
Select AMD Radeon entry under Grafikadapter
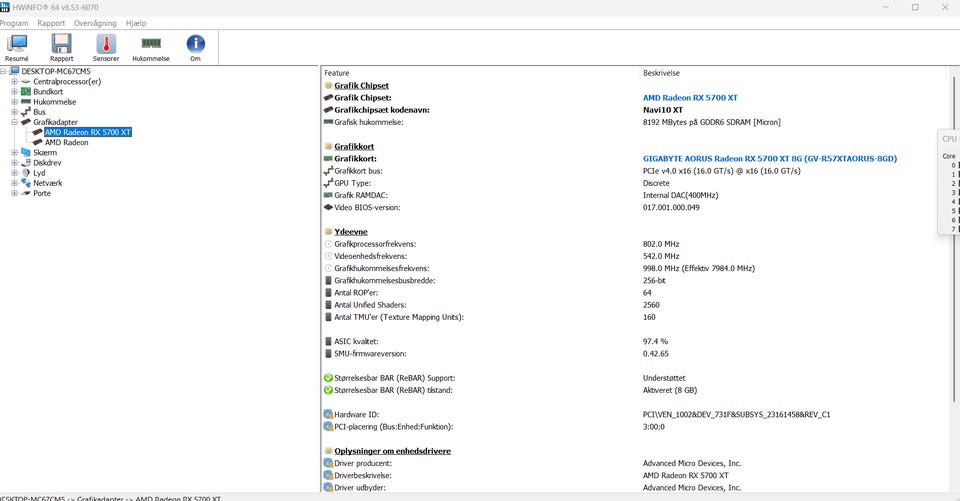[66, 142]
